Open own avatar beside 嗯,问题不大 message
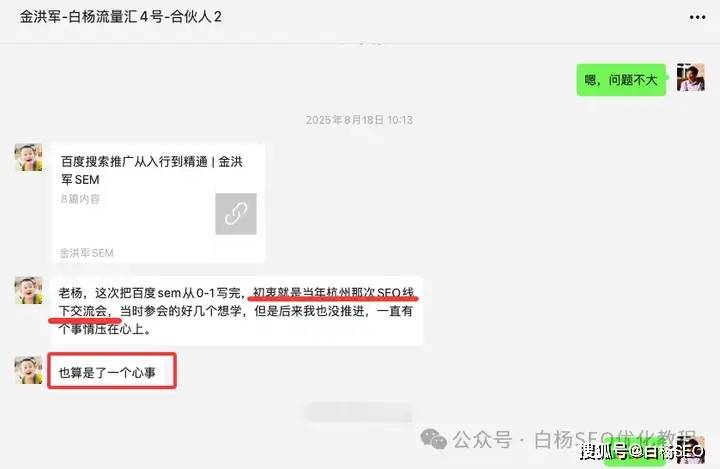The height and width of the screenshot is (469, 720). point(691,77)
